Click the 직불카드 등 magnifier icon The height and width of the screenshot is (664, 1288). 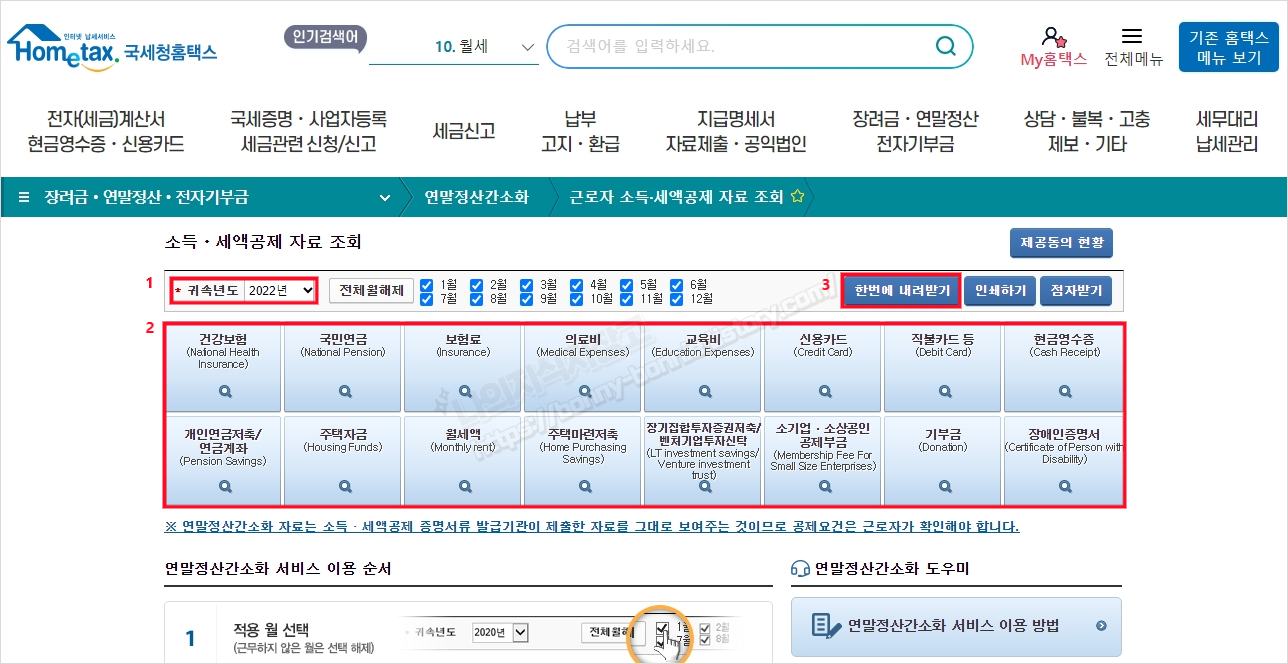coord(945,392)
